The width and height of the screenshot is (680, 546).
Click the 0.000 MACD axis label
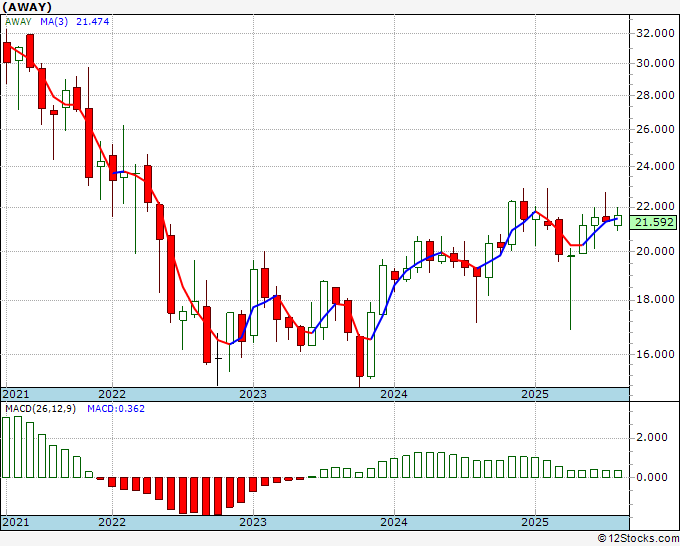tap(652, 477)
